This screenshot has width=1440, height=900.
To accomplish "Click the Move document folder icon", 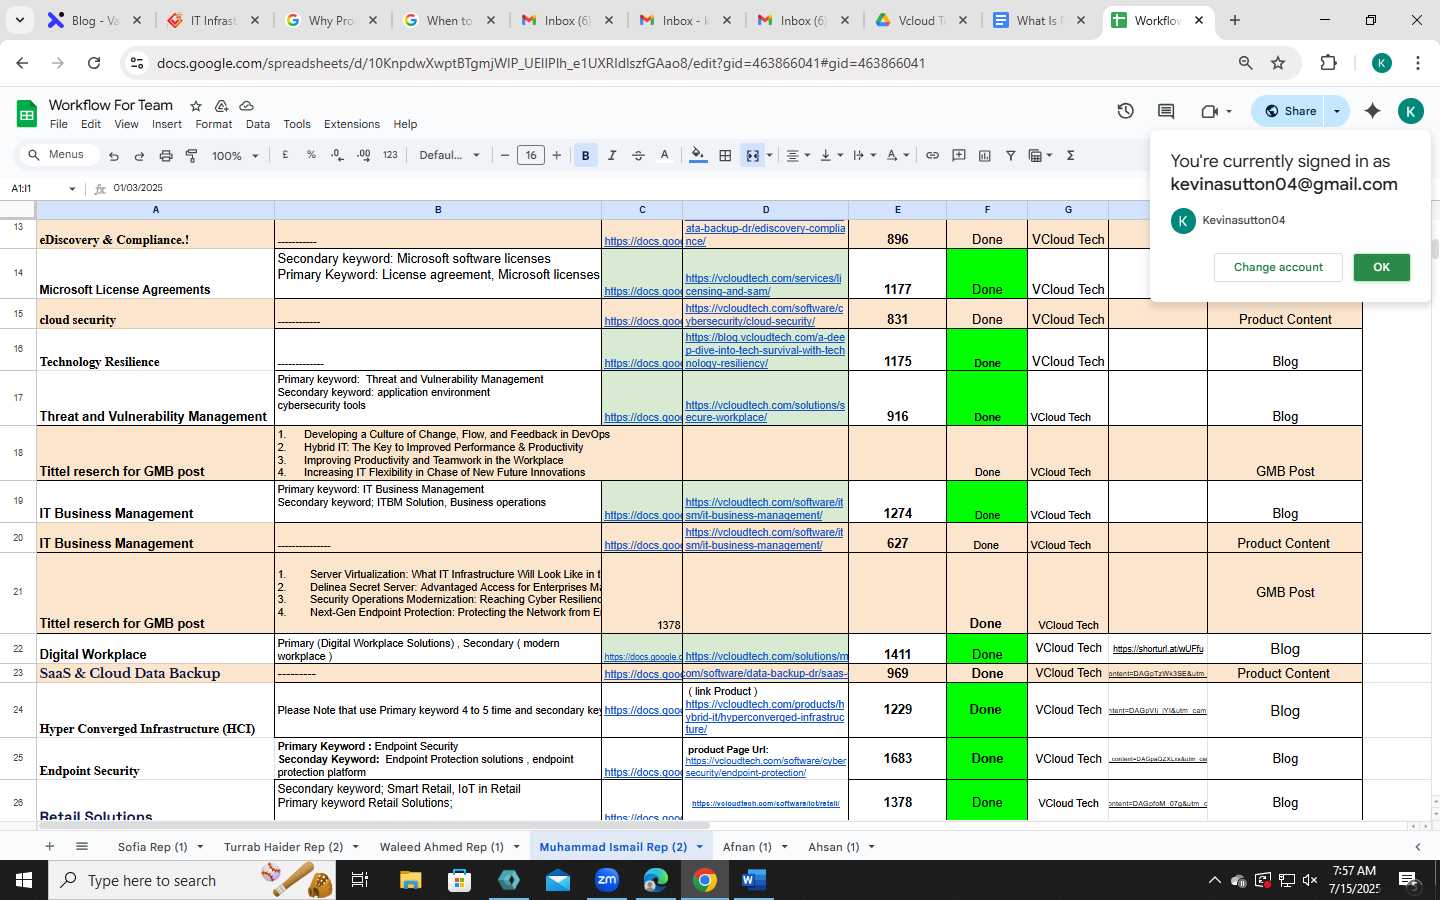I will tap(221, 105).
